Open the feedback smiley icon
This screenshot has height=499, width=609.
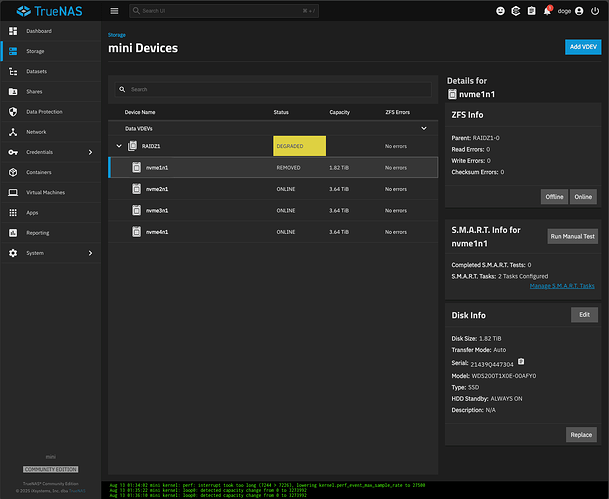click(500, 11)
